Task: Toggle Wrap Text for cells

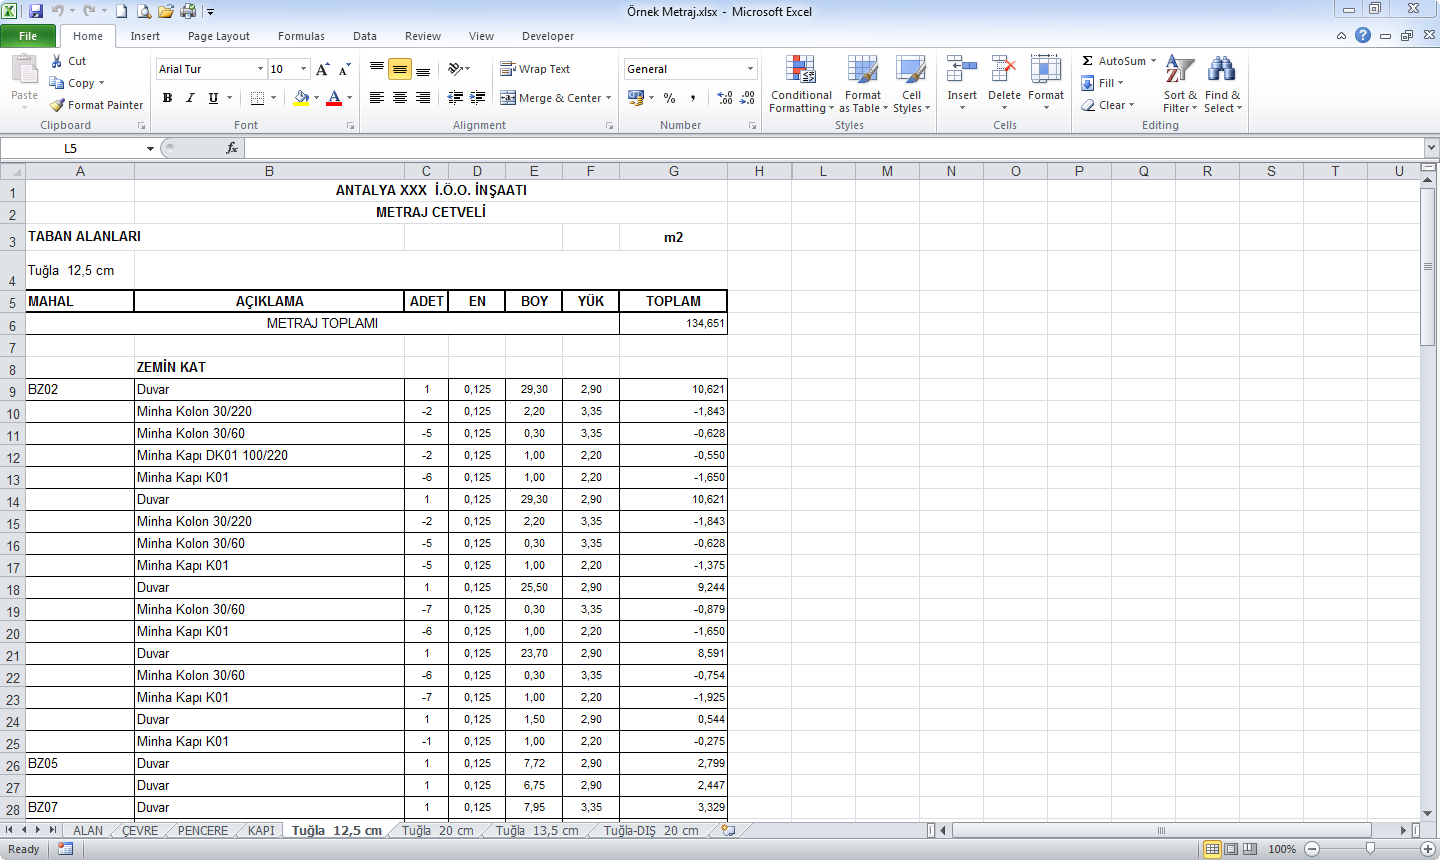Action: point(535,69)
